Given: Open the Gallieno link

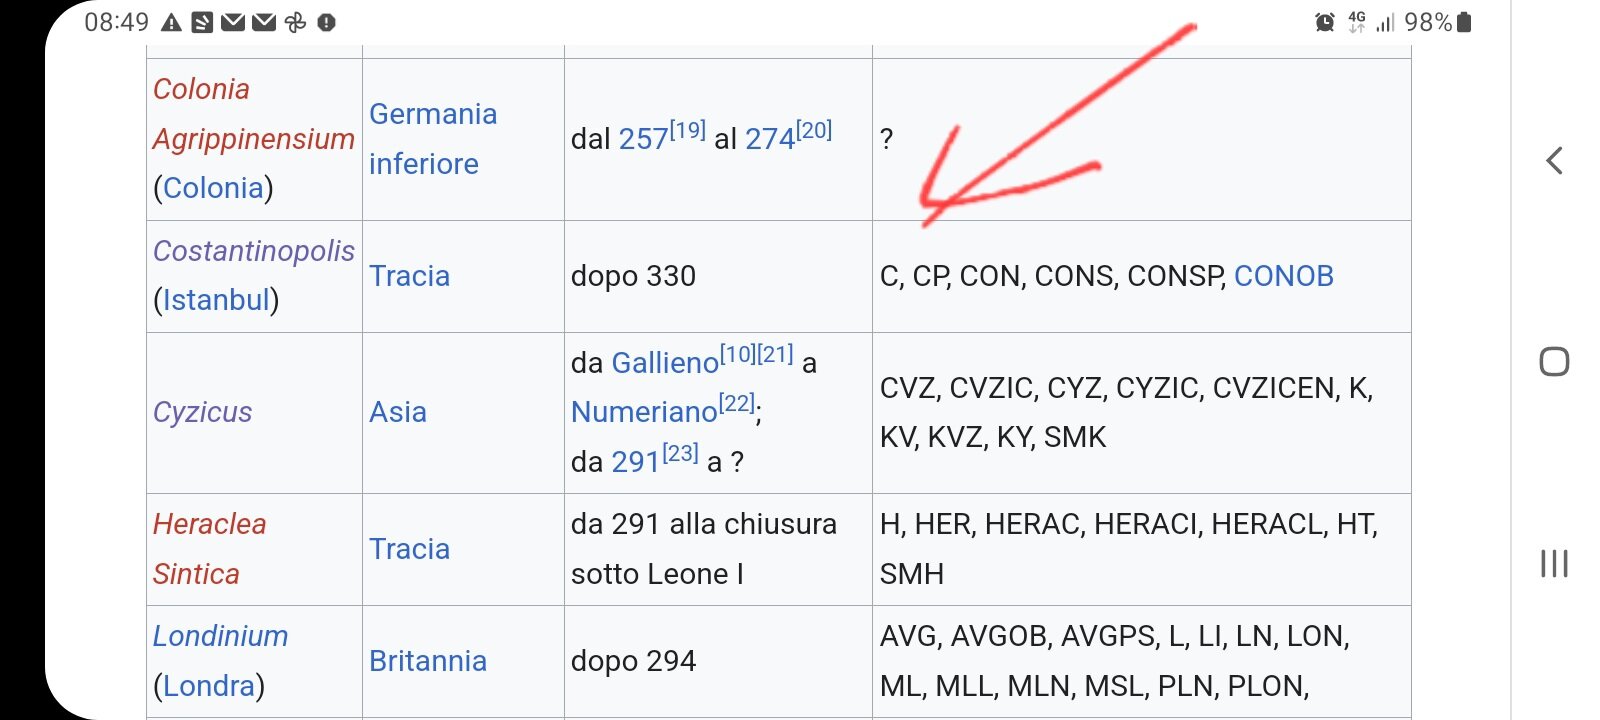Looking at the screenshot, I should coord(664,363).
